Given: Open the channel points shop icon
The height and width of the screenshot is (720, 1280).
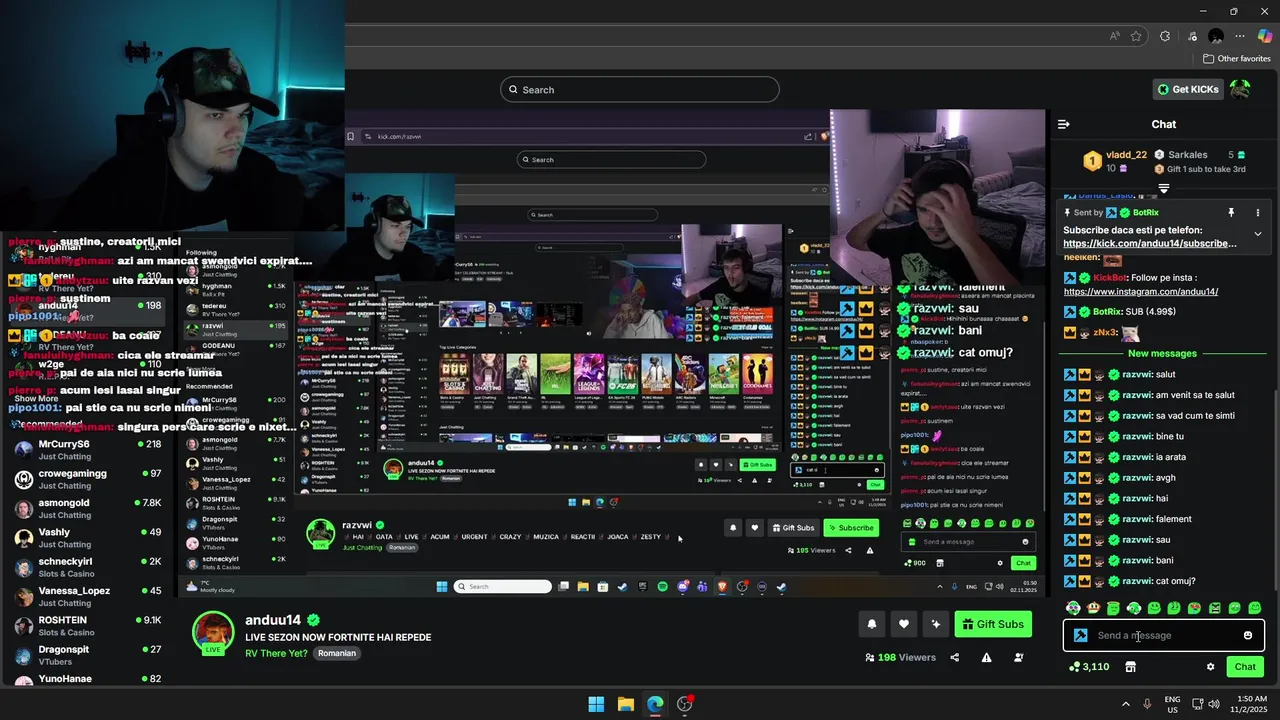Looking at the screenshot, I should [x=1131, y=667].
